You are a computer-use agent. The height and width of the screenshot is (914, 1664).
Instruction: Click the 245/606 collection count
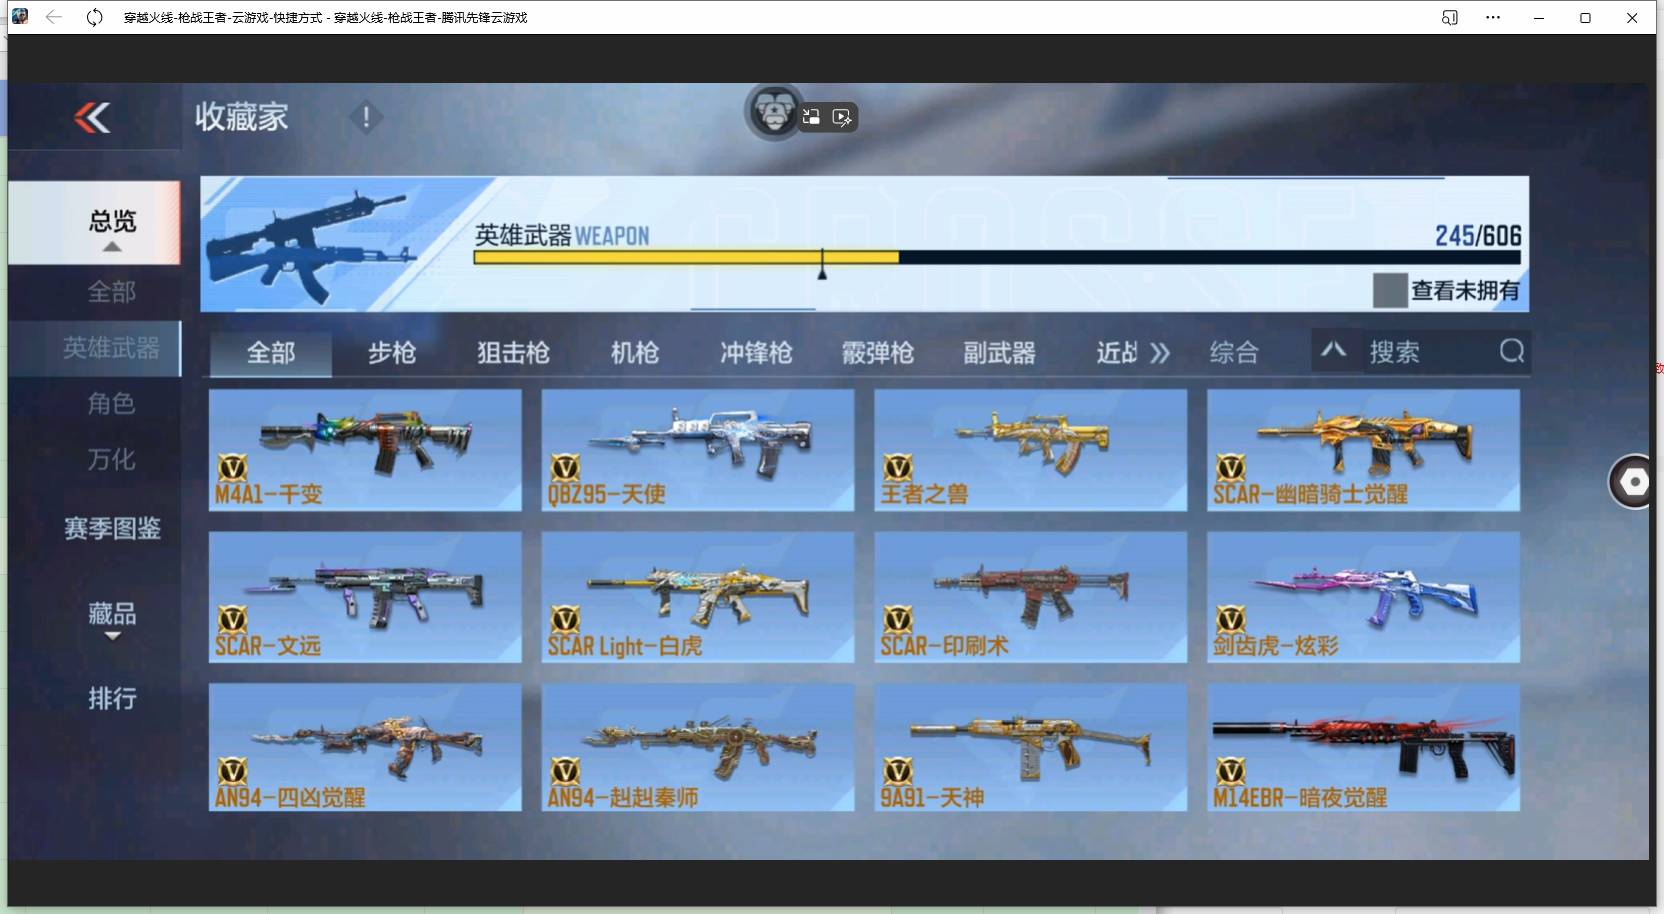[1478, 235]
